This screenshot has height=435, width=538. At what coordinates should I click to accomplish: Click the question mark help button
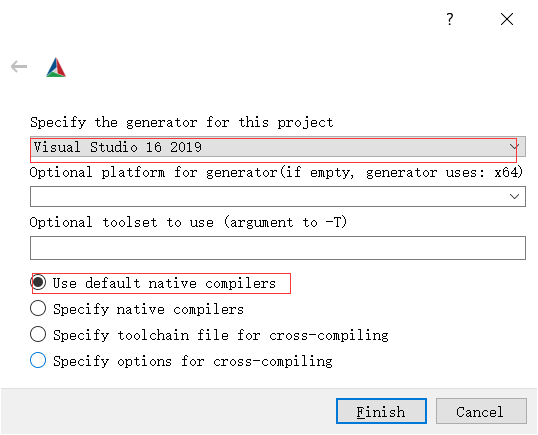tap(450, 19)
